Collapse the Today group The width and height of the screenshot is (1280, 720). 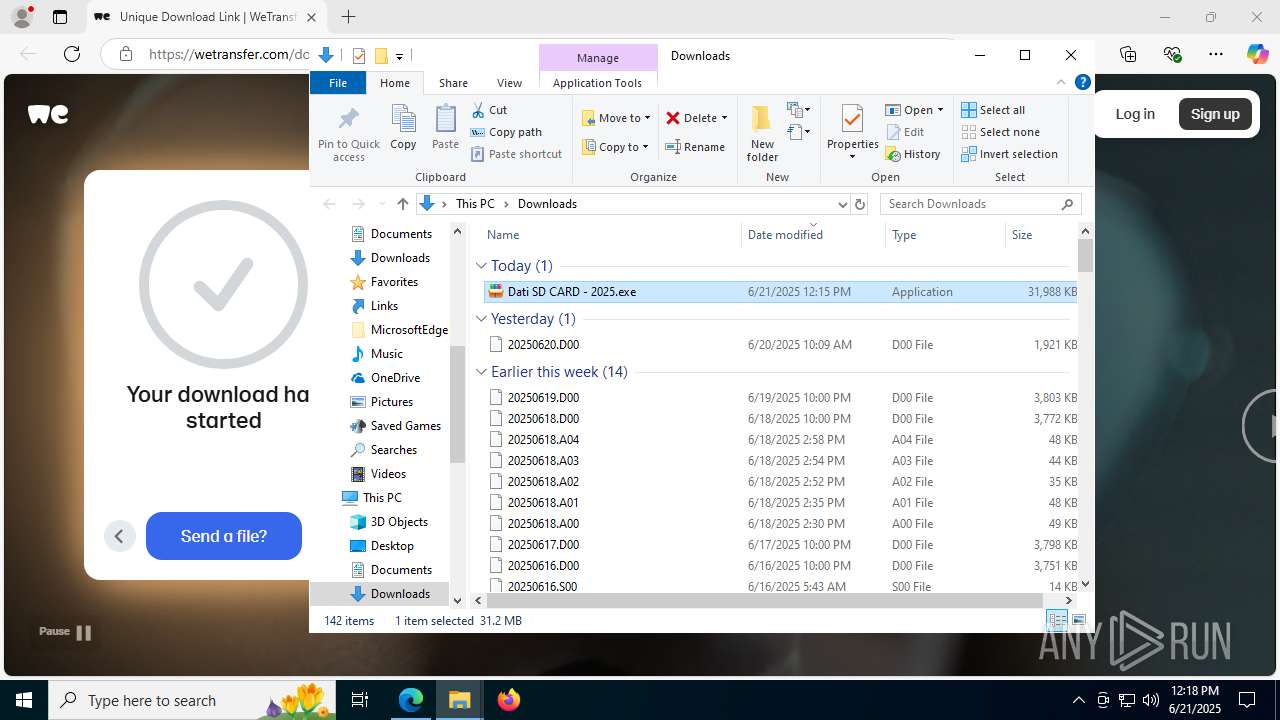[x=481, y=266]
